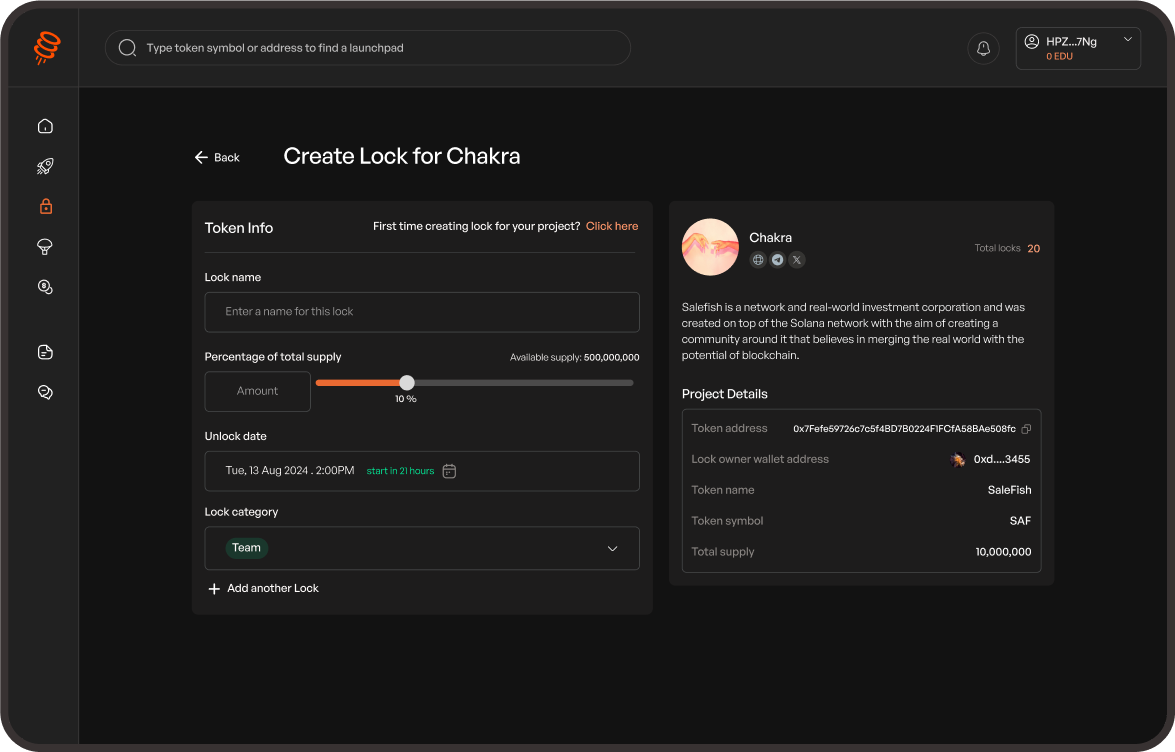Open notifications via bell icon
This screenshot has width=1175, height=752.
pyautogui.click(x=983, y=47)
